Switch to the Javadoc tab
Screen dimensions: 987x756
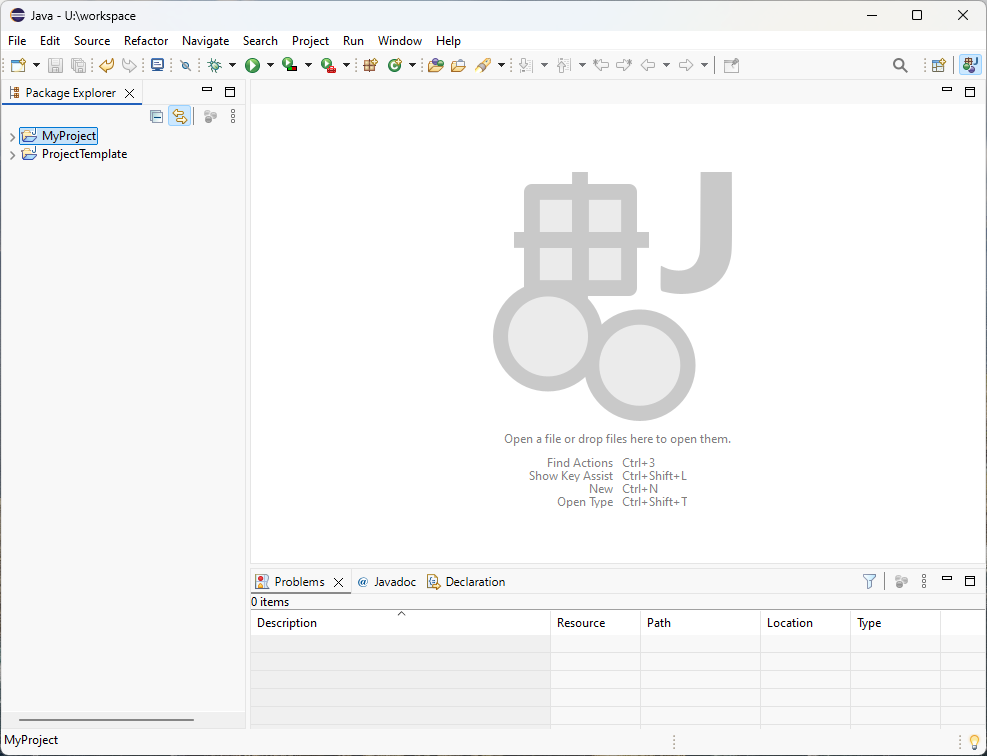(394, 581)
